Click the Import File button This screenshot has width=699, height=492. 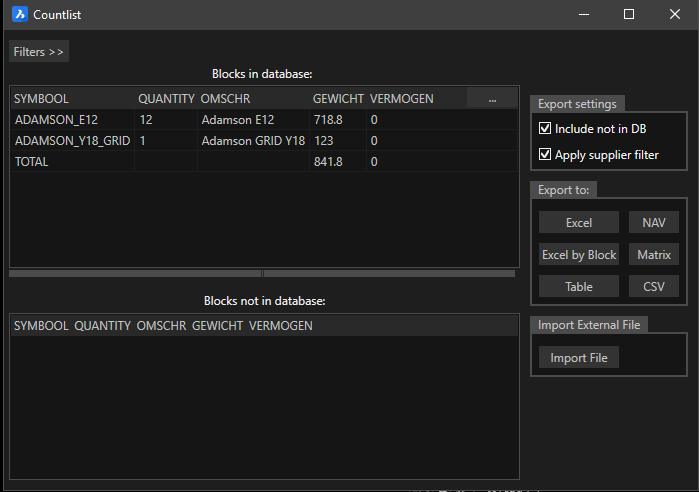[x=578, y=358]
